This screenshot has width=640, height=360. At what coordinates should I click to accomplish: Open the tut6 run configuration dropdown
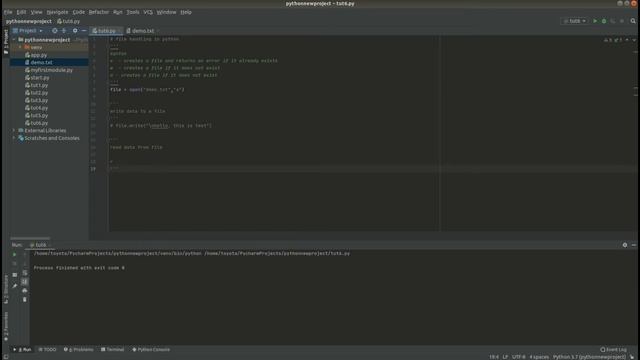coord(575,21)
